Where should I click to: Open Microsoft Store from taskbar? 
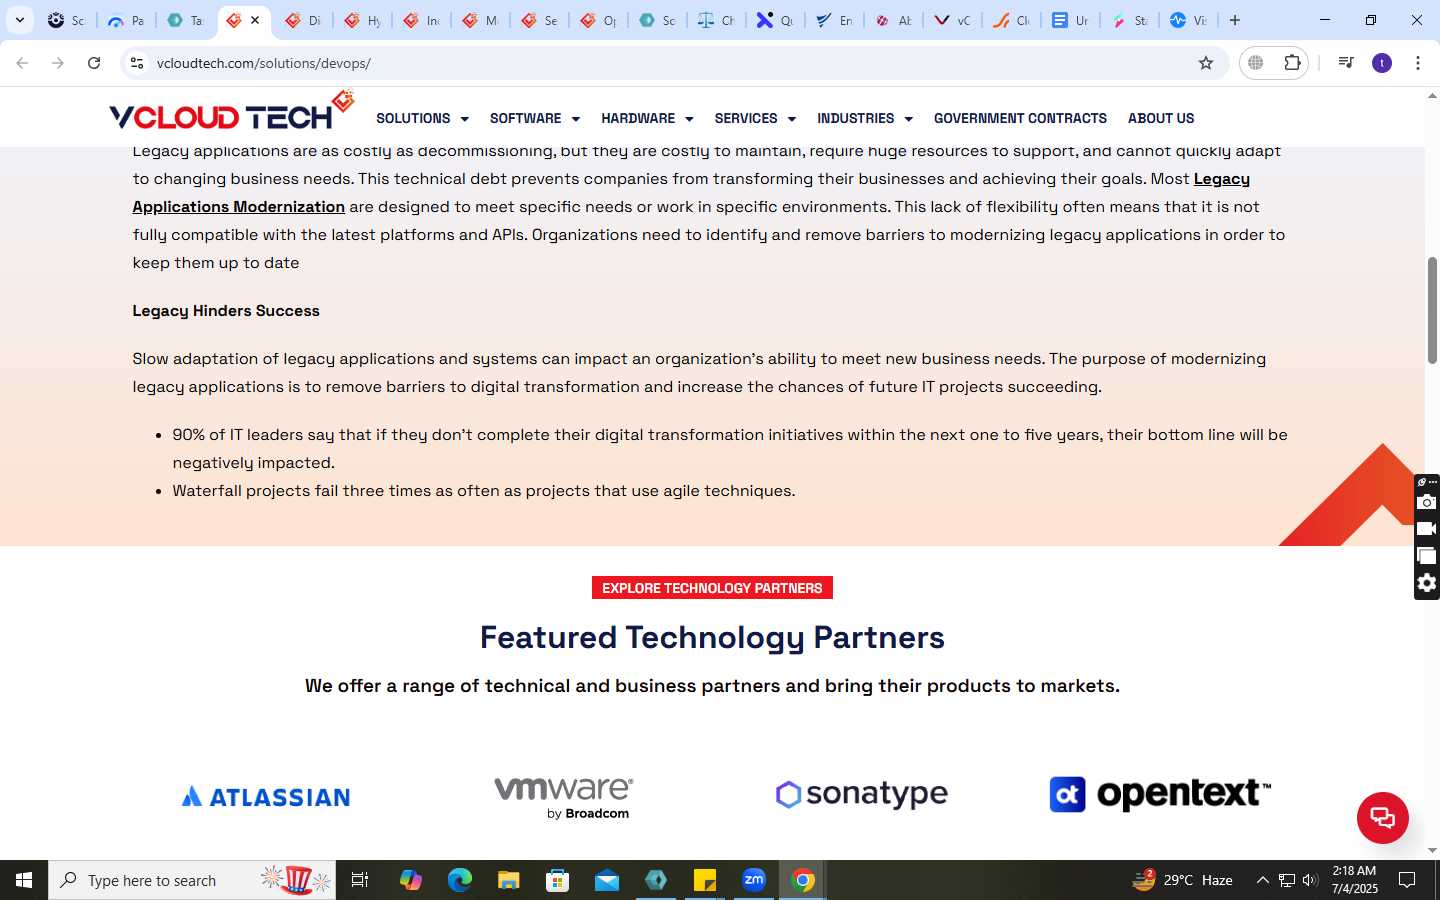point(558,880)
